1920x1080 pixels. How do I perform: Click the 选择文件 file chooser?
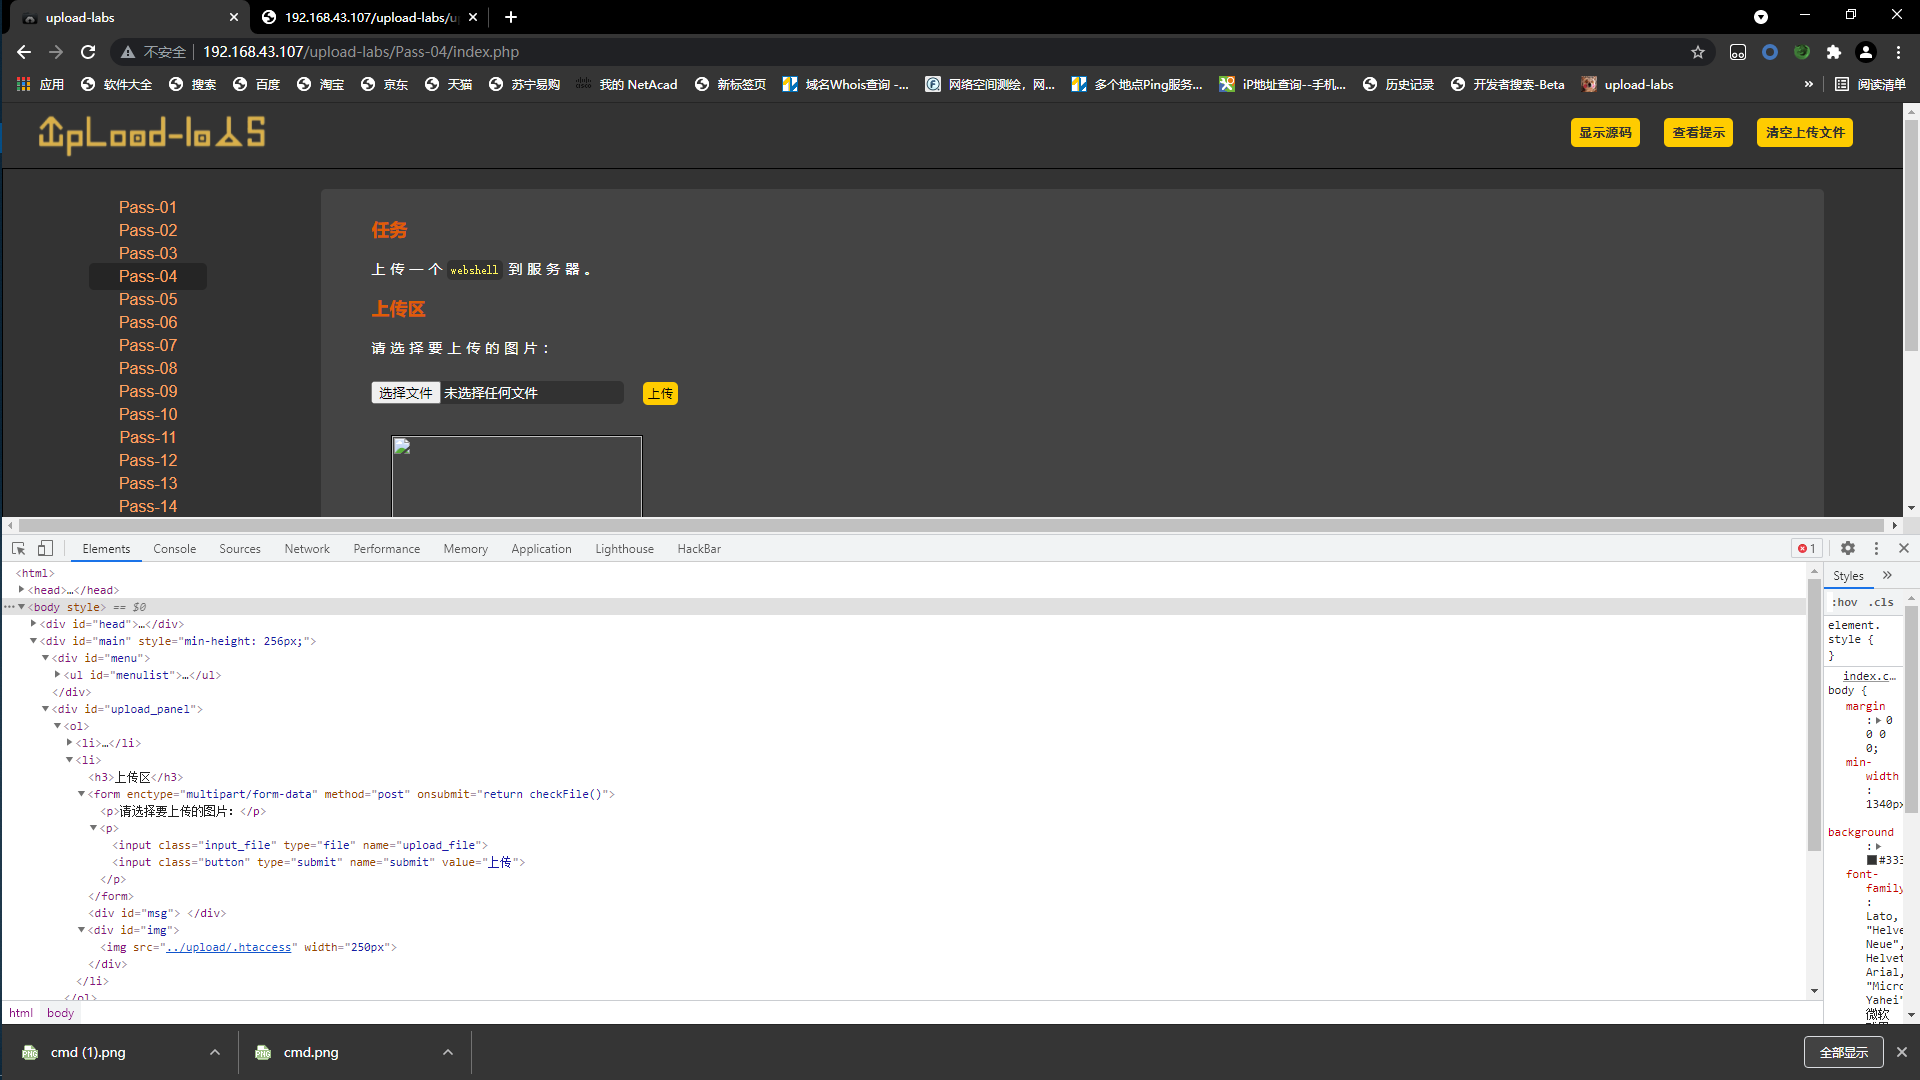pyautogui.click(x=405, y=393)
